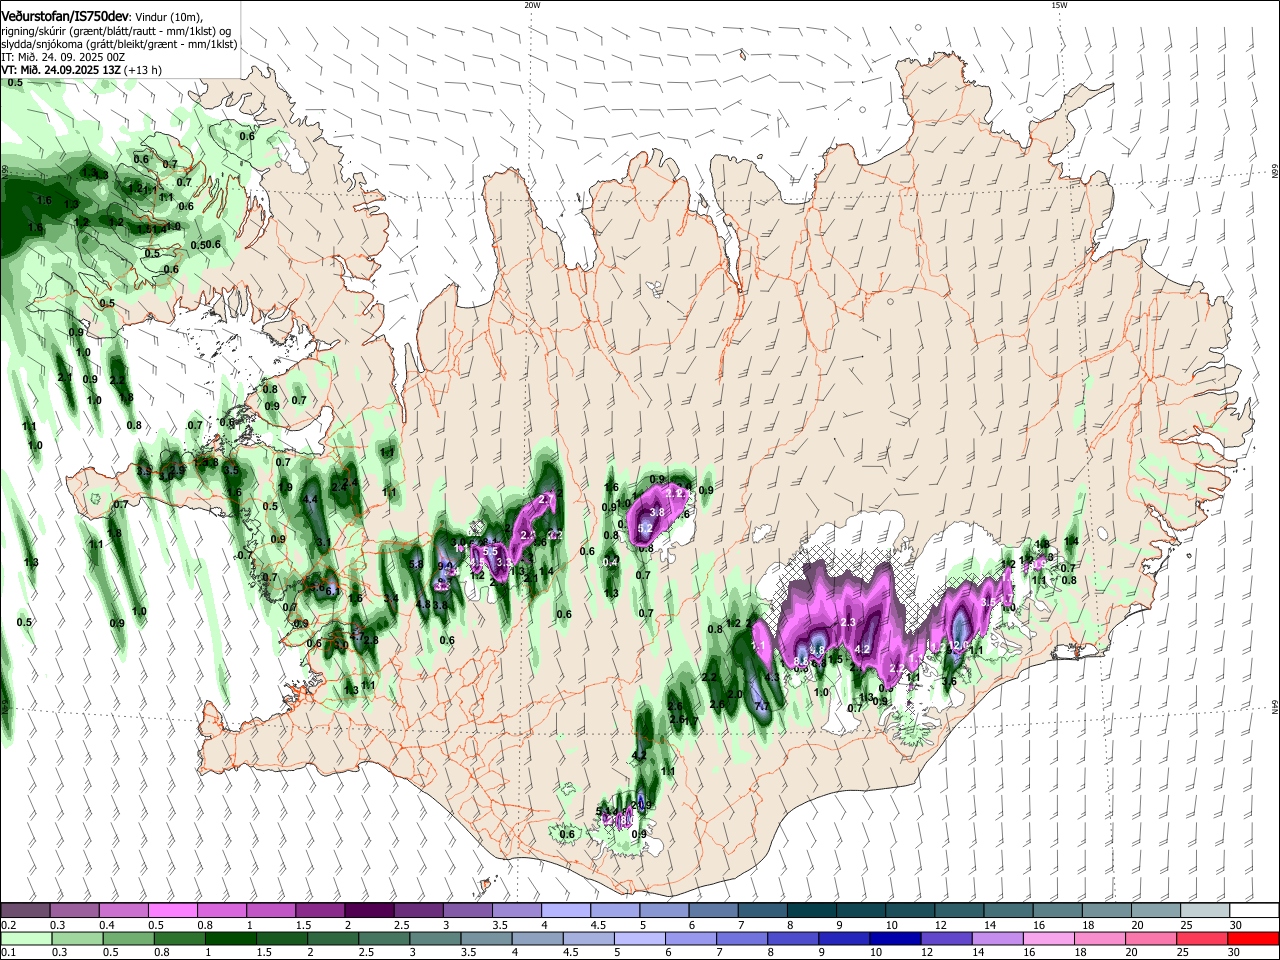
Task: Click the "rigning/skúrir" legend description line
Action: [x=116, y=31]
